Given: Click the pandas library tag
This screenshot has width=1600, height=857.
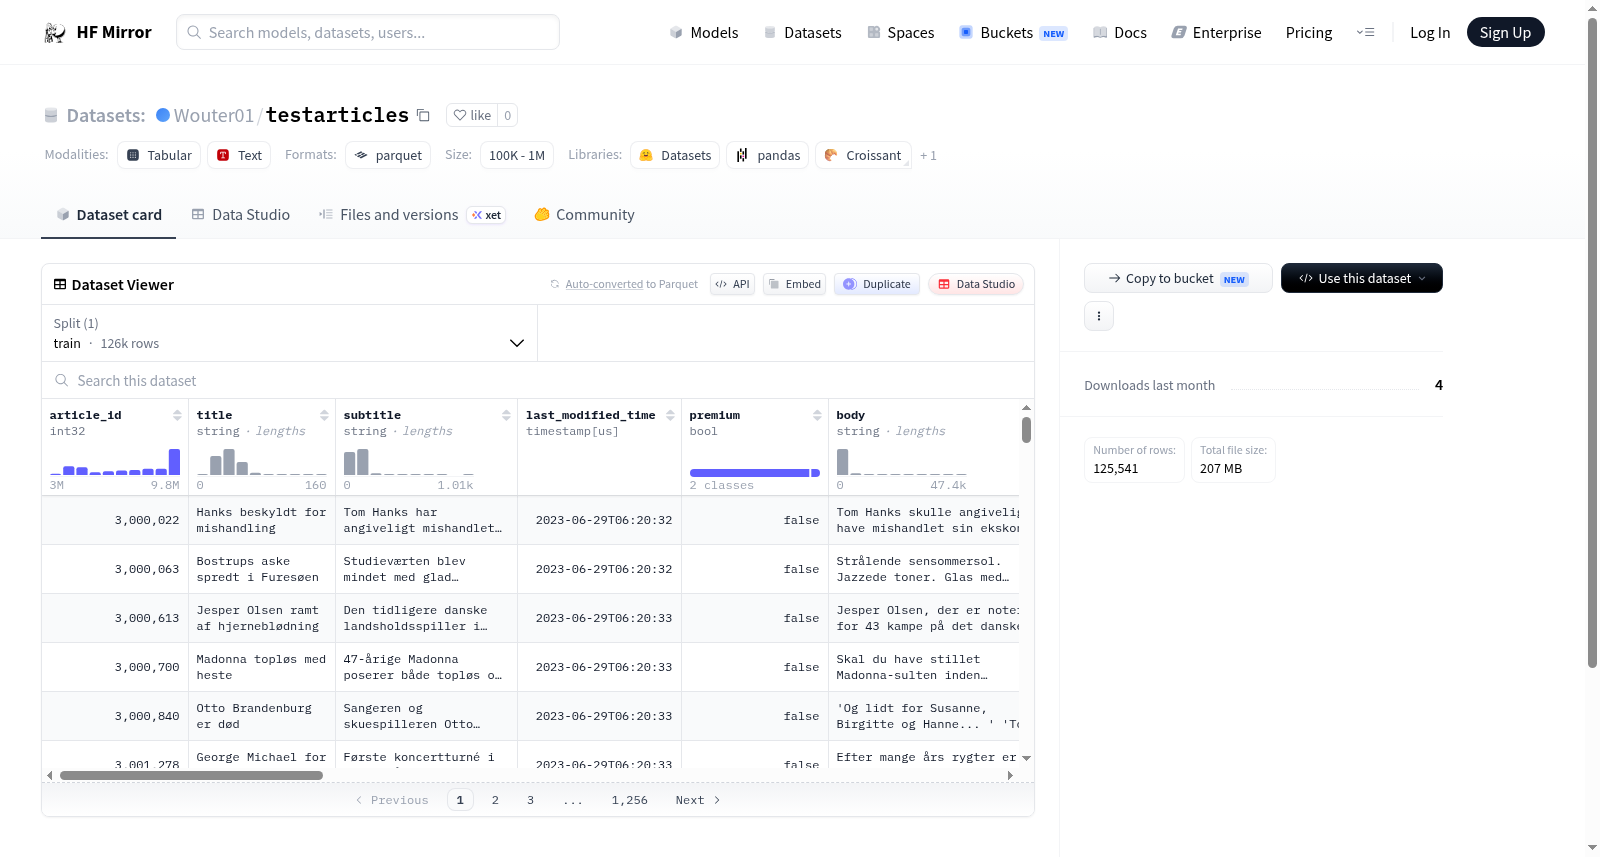Looking at the screenshot, I should (768, 155).
